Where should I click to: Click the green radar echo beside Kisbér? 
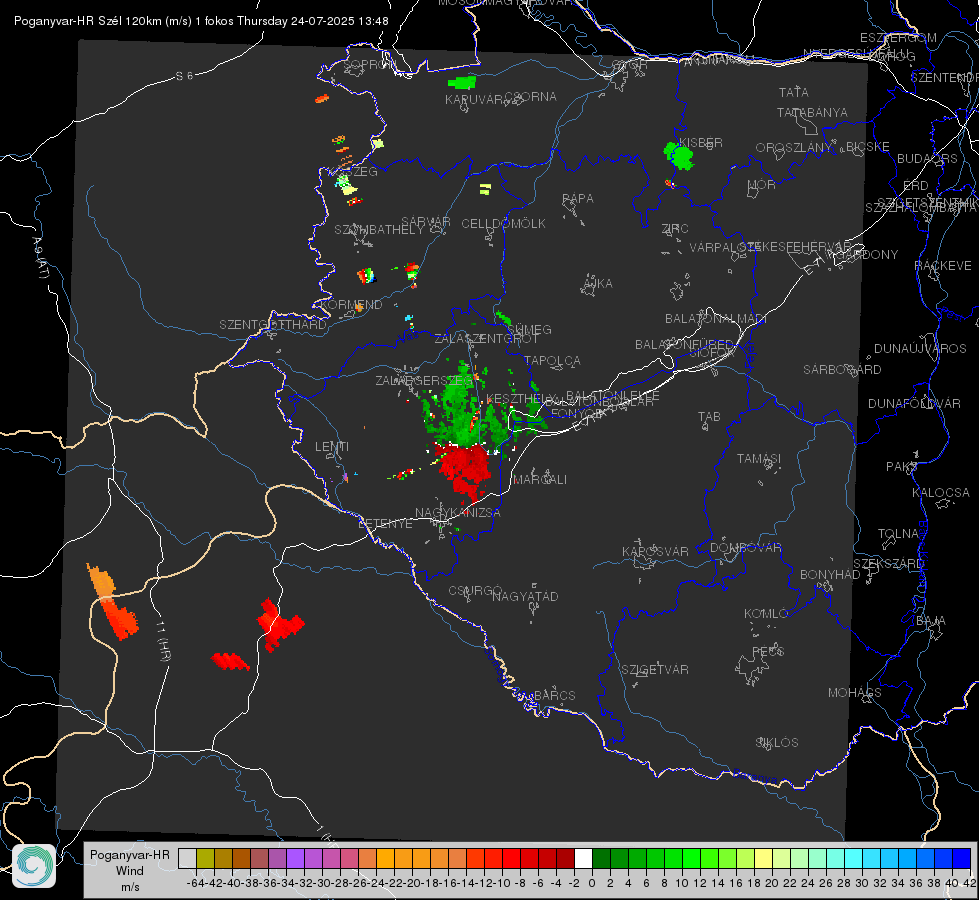(x=679, y=156)
